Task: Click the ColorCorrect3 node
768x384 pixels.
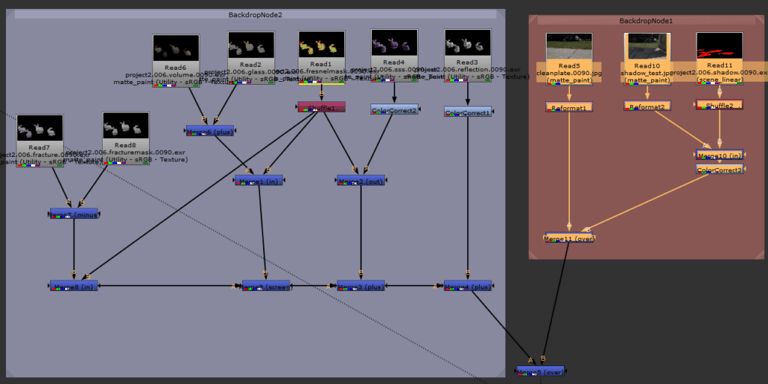Action: 720,169
